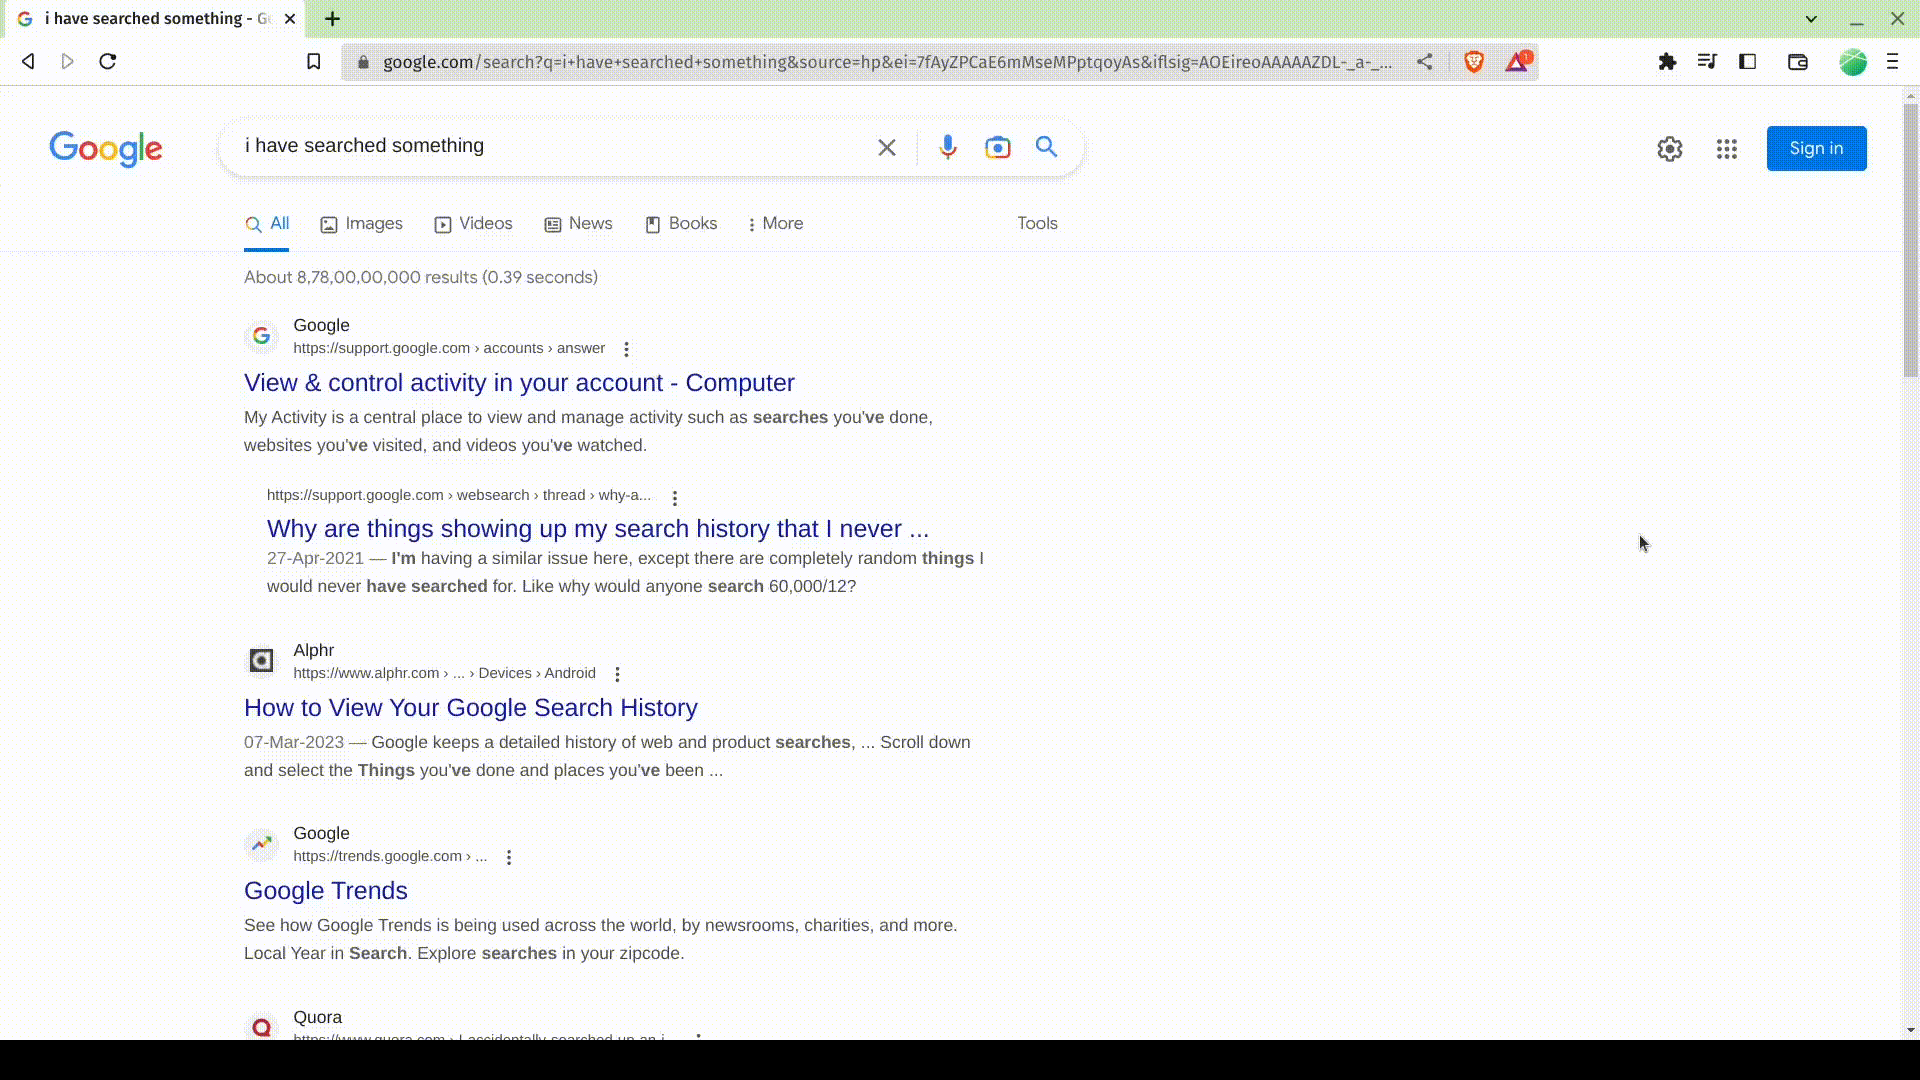Start voice search with microphone
The height and width of the screenshot is (1080, 1920).
click(x=947, y=148)
